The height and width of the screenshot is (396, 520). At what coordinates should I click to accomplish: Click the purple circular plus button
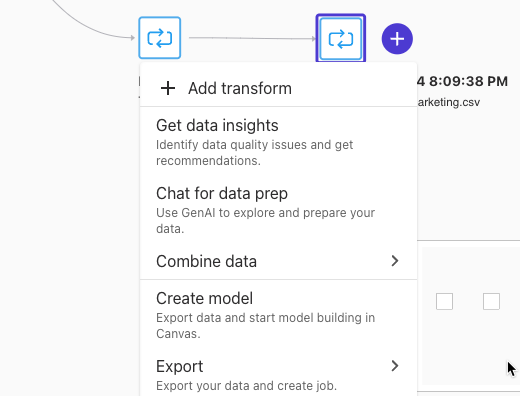click(x=397, y=39)
